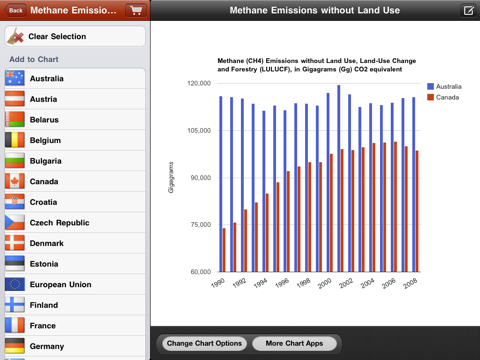Viewport: 480px width, 360px height.
Task: Click the red Canada legend swatch
Action: click(430, 97)
